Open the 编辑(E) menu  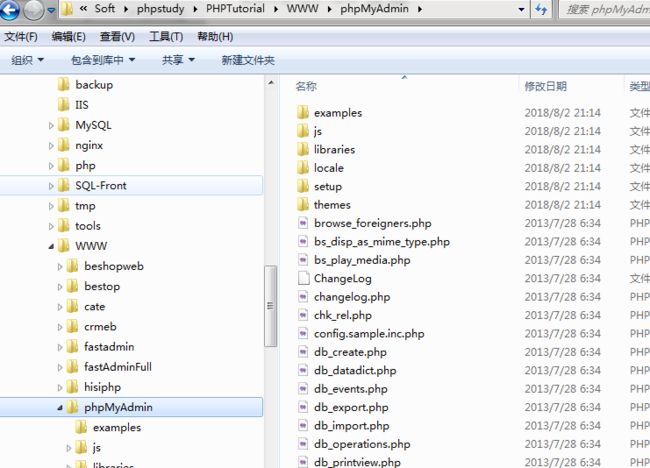(x=68, y=37)
